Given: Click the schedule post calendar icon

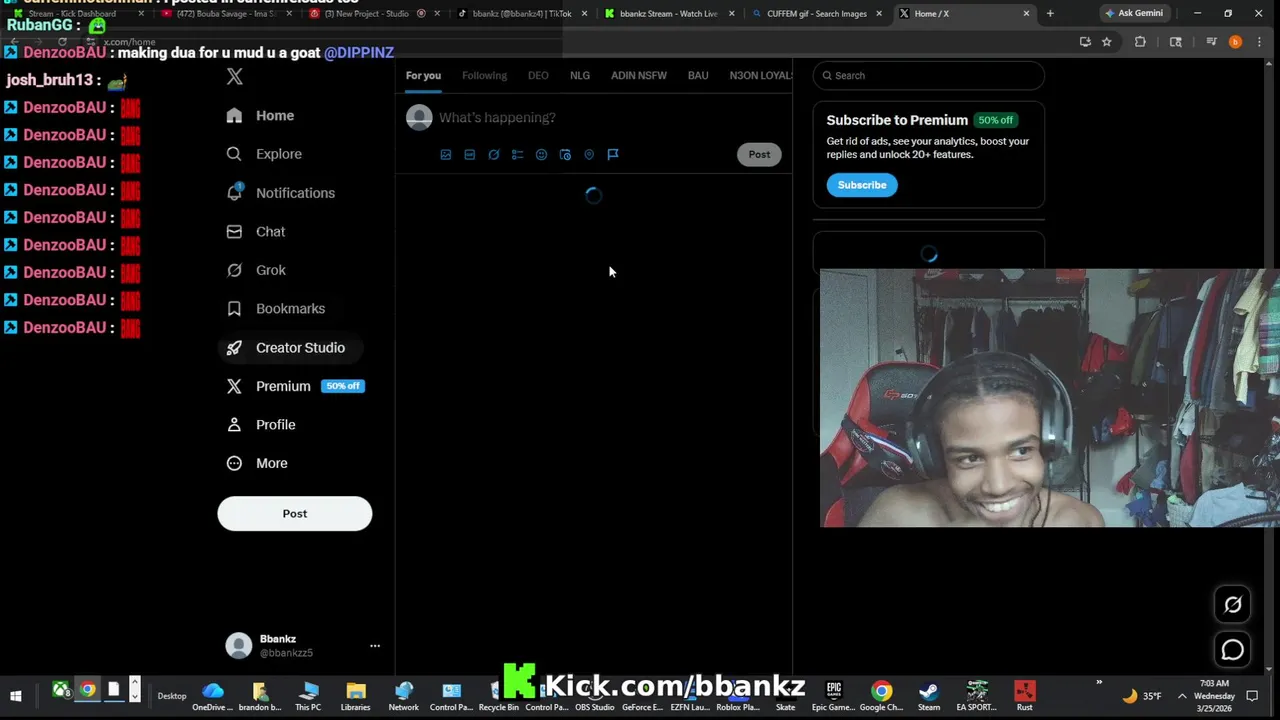Looking at the screenshot, I should [565, 154].
